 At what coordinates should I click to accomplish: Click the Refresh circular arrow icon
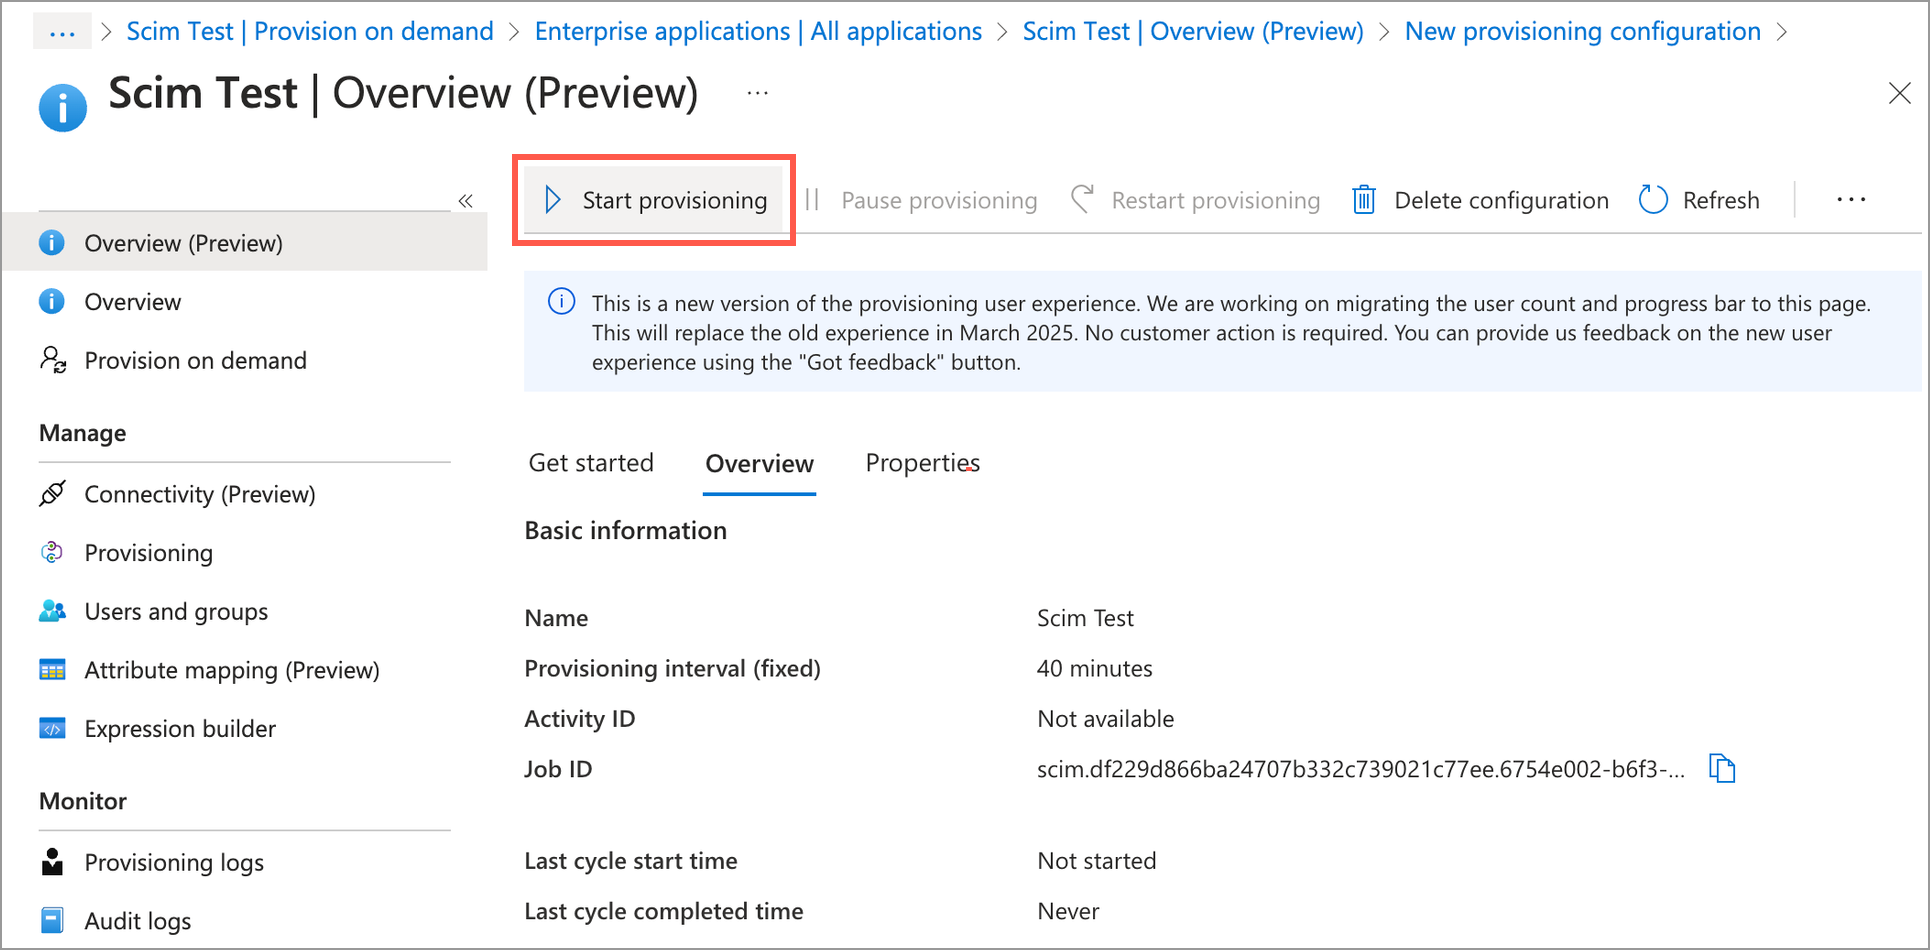[x=1653, y=200]
